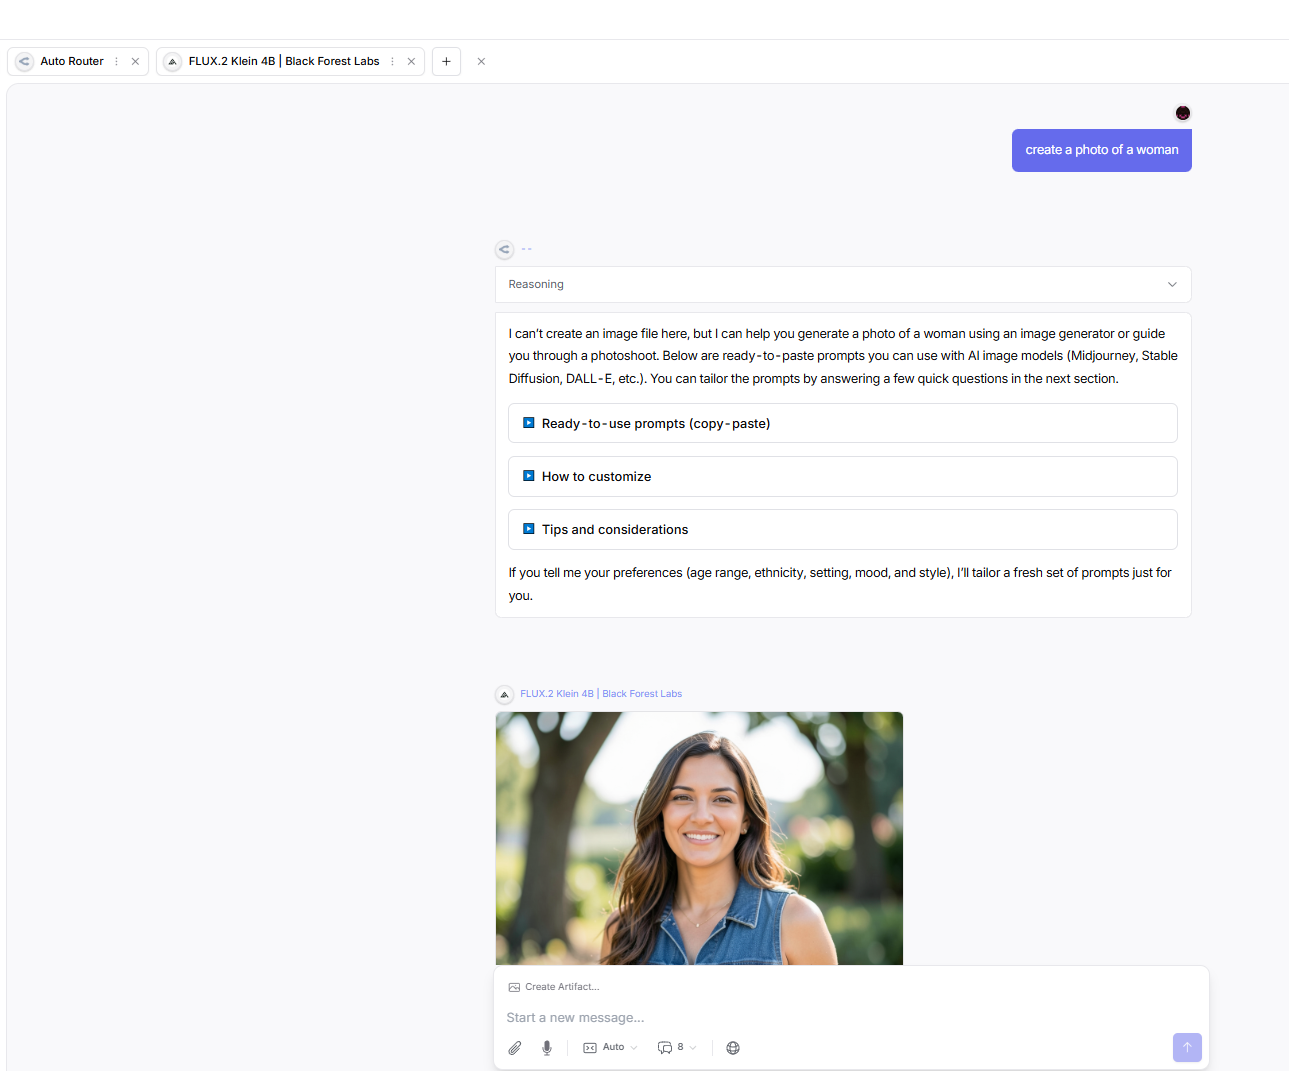Expand Ready-to-use prompts section
1289x1071 pixels.
(x=843, y=423)
